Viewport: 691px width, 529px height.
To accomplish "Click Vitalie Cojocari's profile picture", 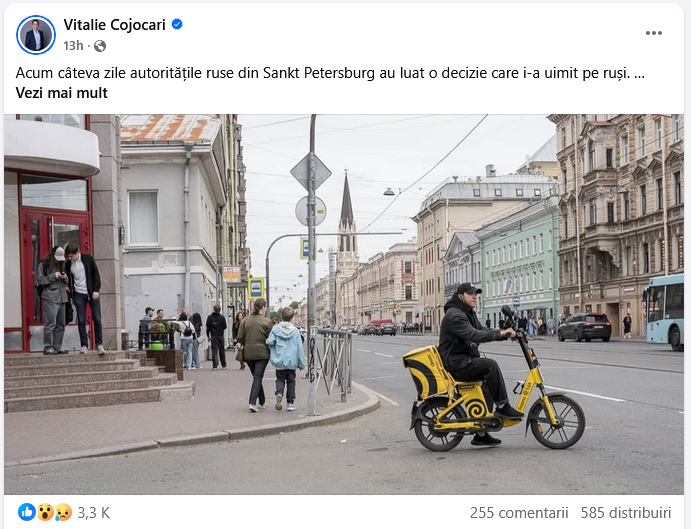I will pyautogui.click(x=36, y=35).
